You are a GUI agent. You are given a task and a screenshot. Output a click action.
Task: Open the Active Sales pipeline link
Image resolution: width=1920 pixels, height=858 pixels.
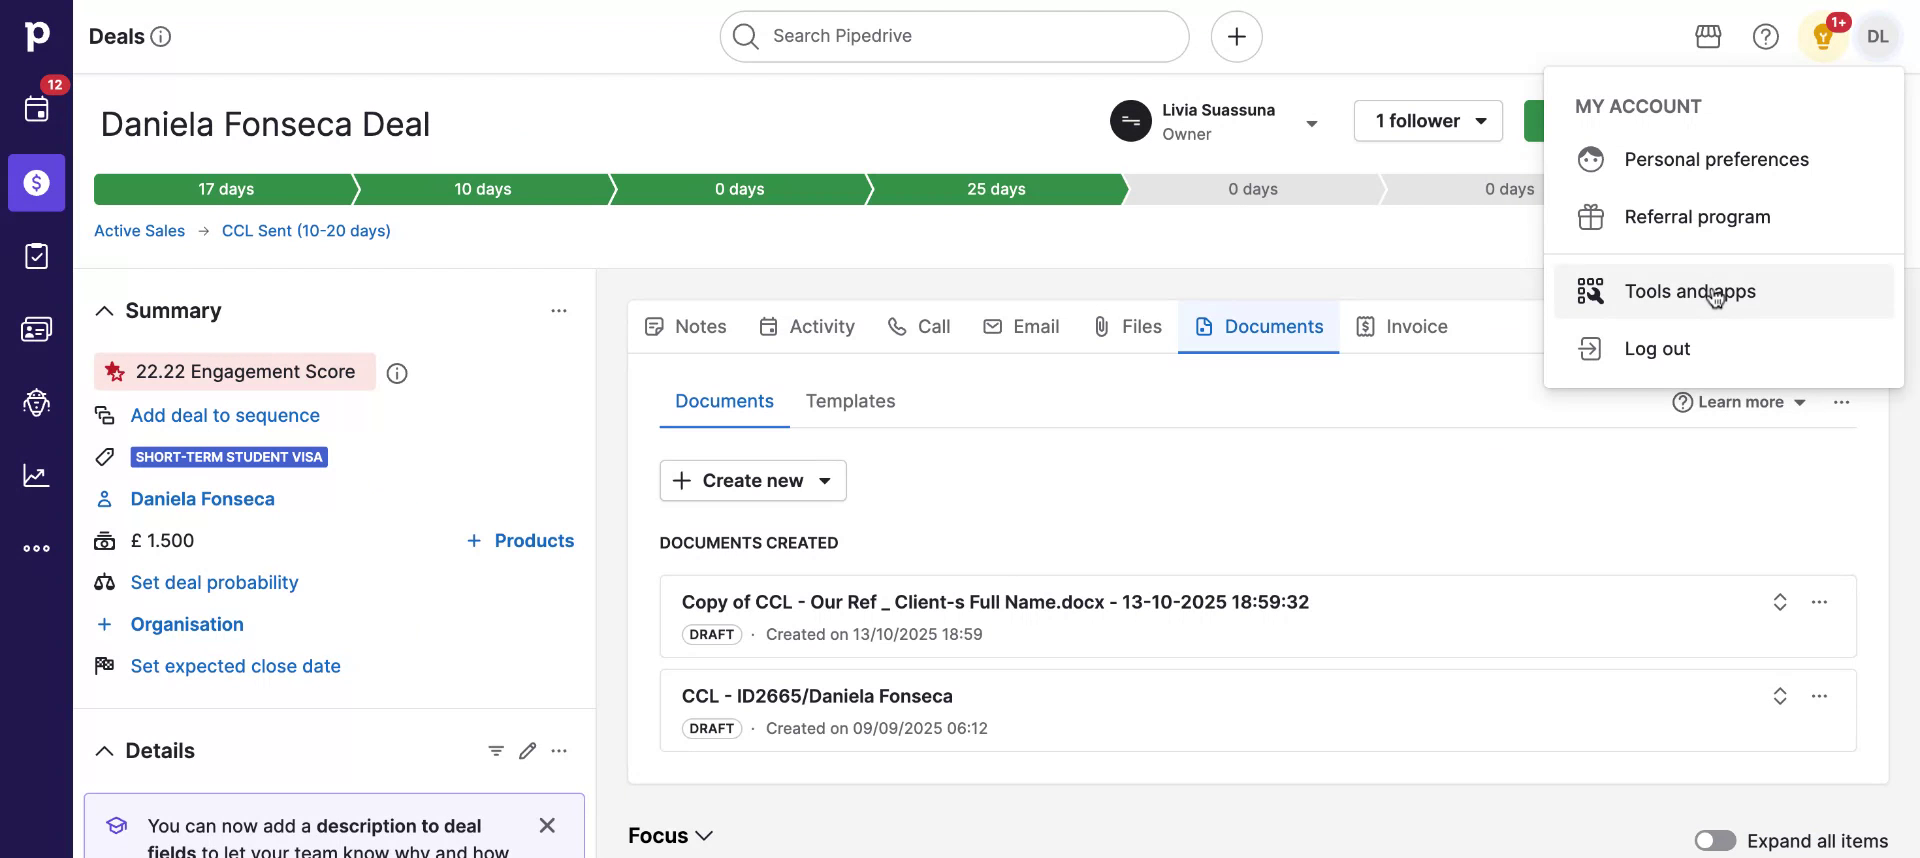[x=139, y=231]
